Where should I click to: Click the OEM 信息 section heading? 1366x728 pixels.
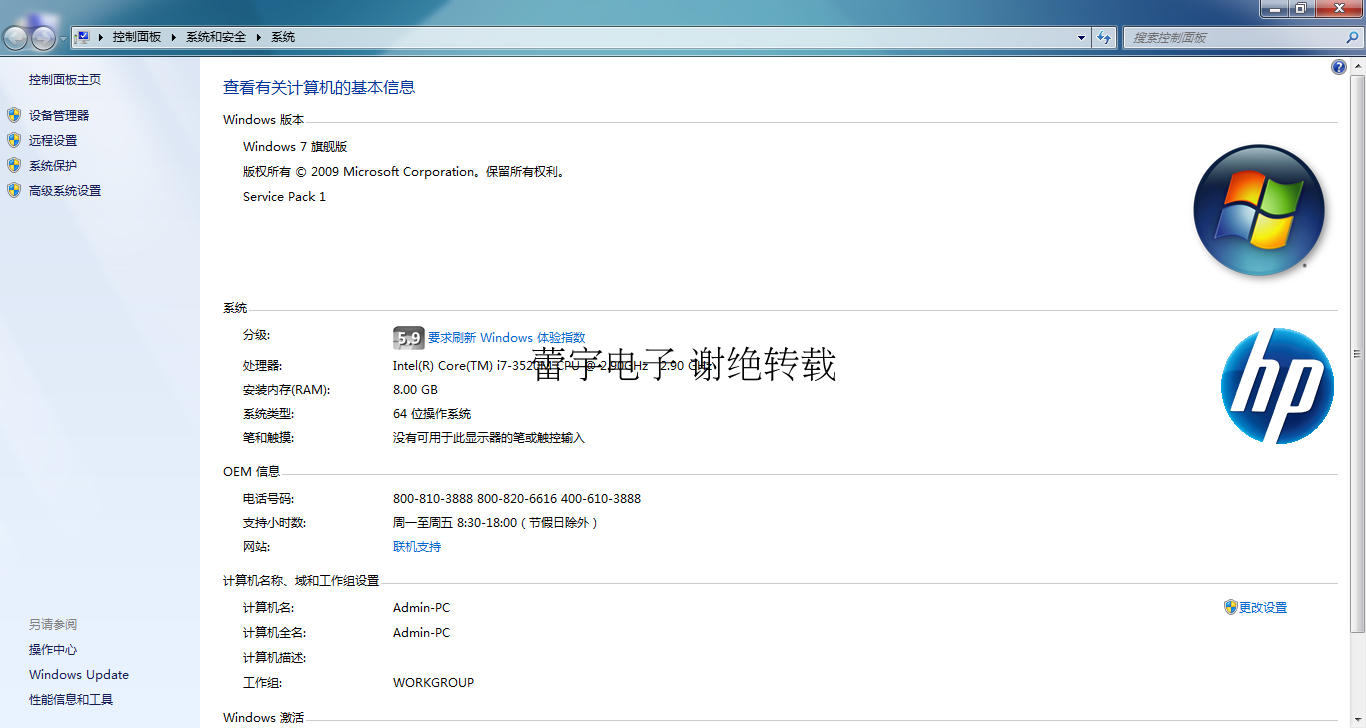[x=251, y=472]
